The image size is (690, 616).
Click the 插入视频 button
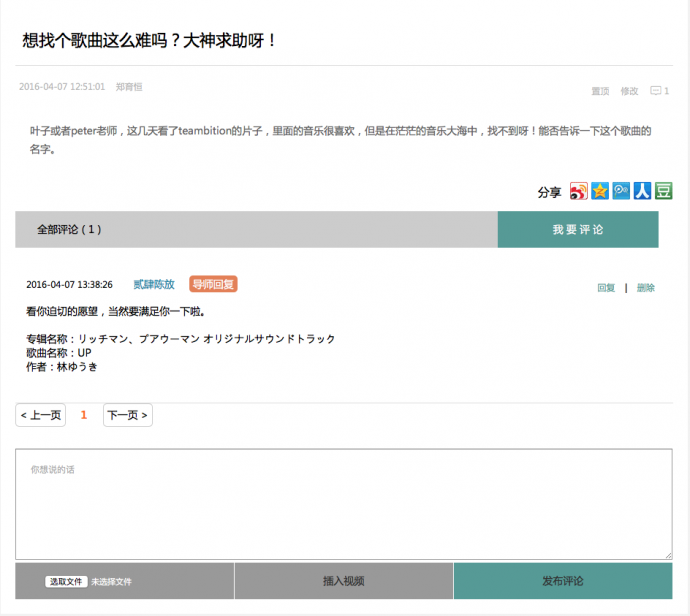pos(343,581)
